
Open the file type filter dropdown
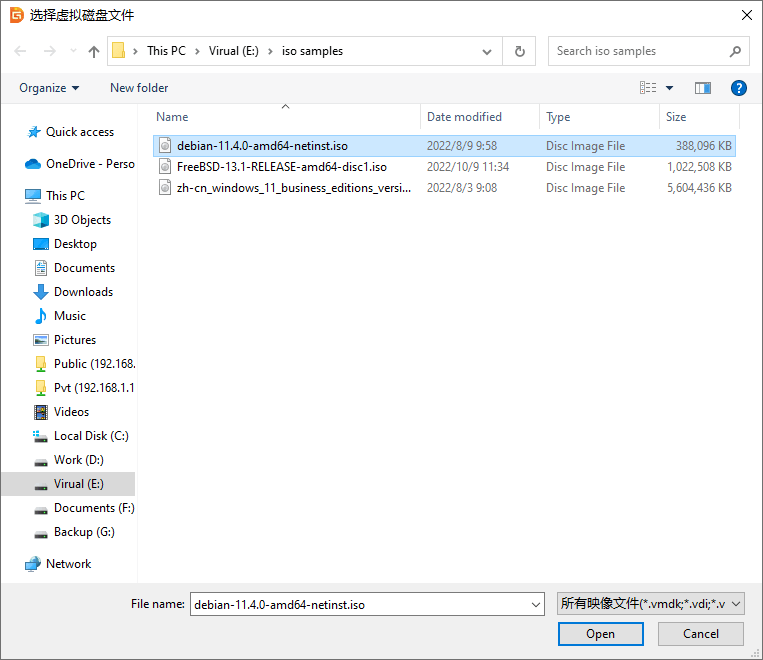pyautogui.click(x=651, y=604)
